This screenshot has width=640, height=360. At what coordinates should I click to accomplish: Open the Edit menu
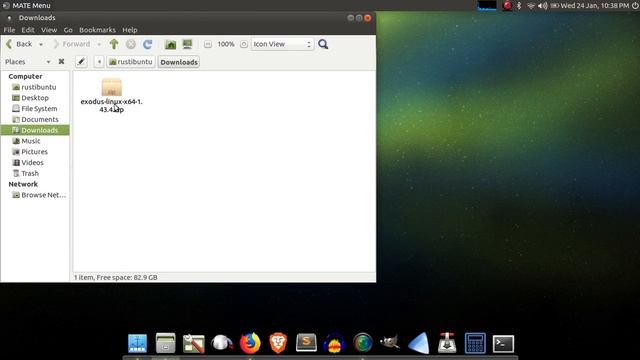[x=28, y=30]
